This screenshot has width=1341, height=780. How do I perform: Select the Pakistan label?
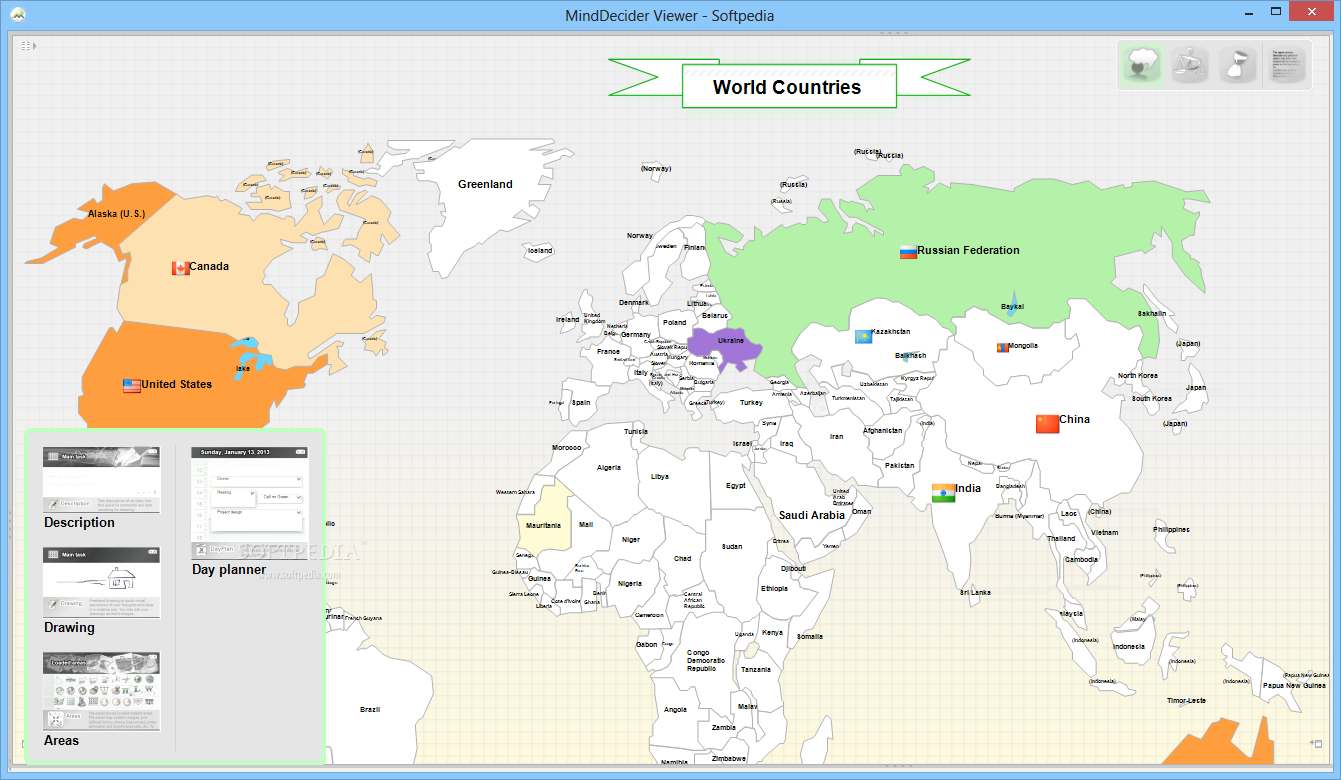pyautogui.click(x=899, y=465)
